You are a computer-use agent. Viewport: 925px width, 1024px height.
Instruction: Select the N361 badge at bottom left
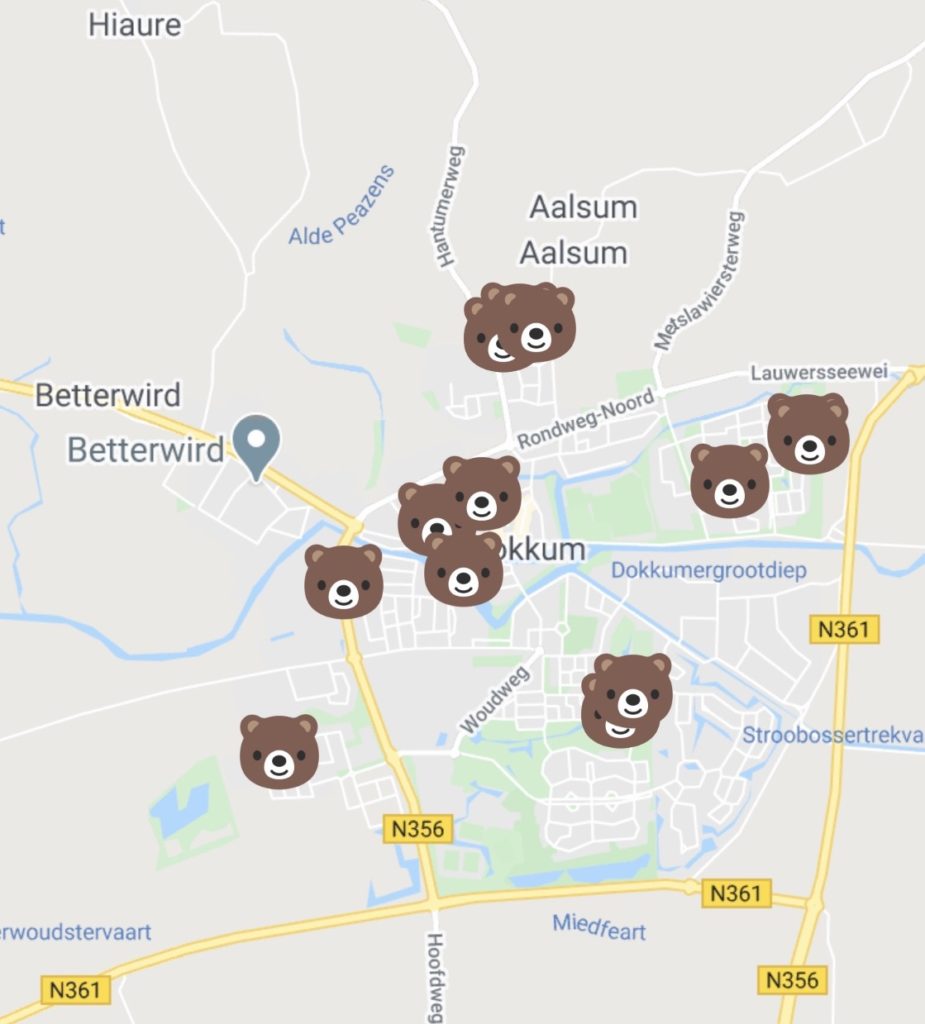click(75, 990)
